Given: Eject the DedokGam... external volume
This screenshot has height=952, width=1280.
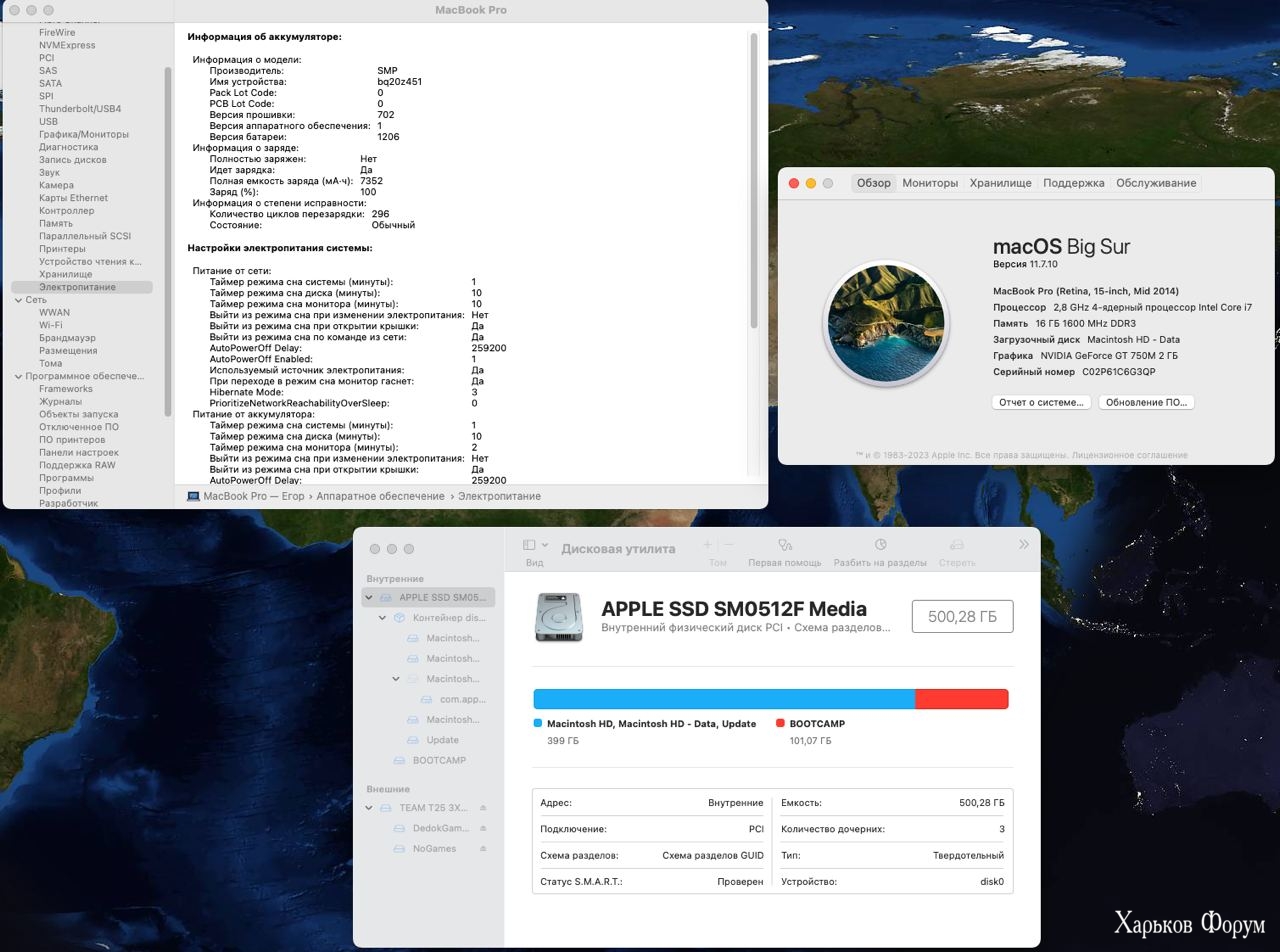Looking at the screenshot, I should tap(483, 828).
